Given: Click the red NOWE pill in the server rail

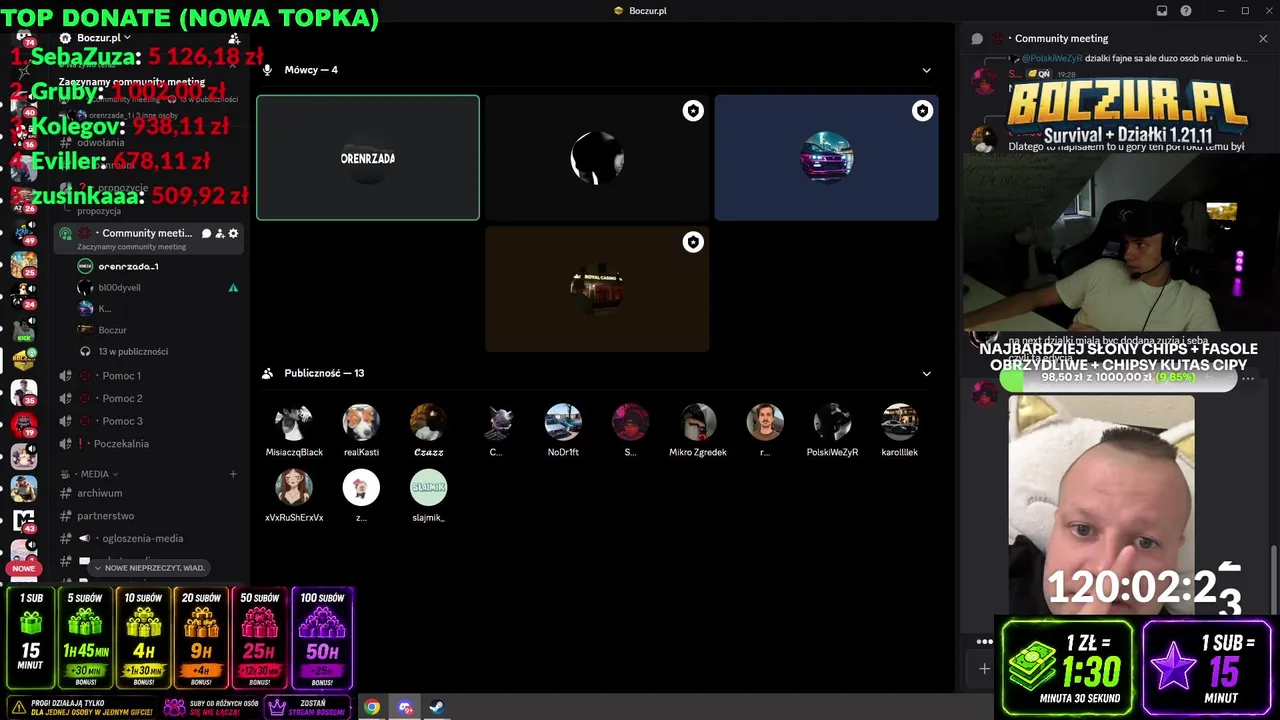Looking at the screenshot, I should pyautogui.click(x=24, y=568).
